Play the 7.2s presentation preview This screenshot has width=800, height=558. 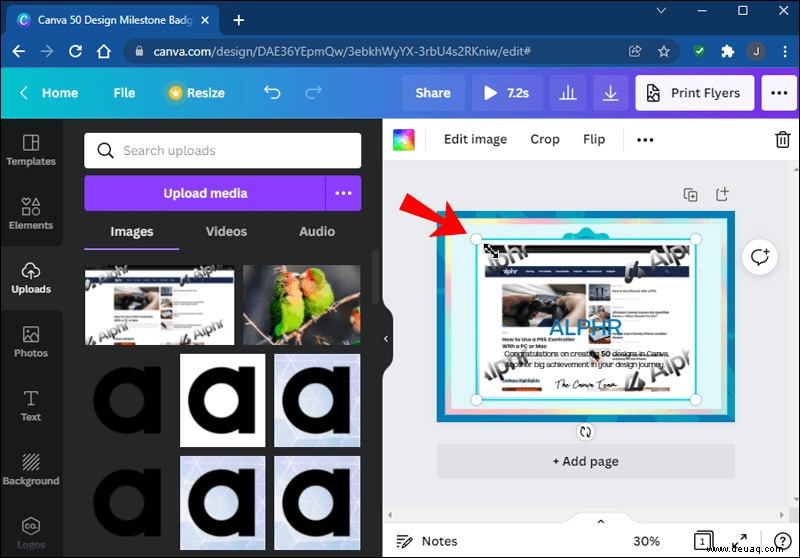click(507, 93)
